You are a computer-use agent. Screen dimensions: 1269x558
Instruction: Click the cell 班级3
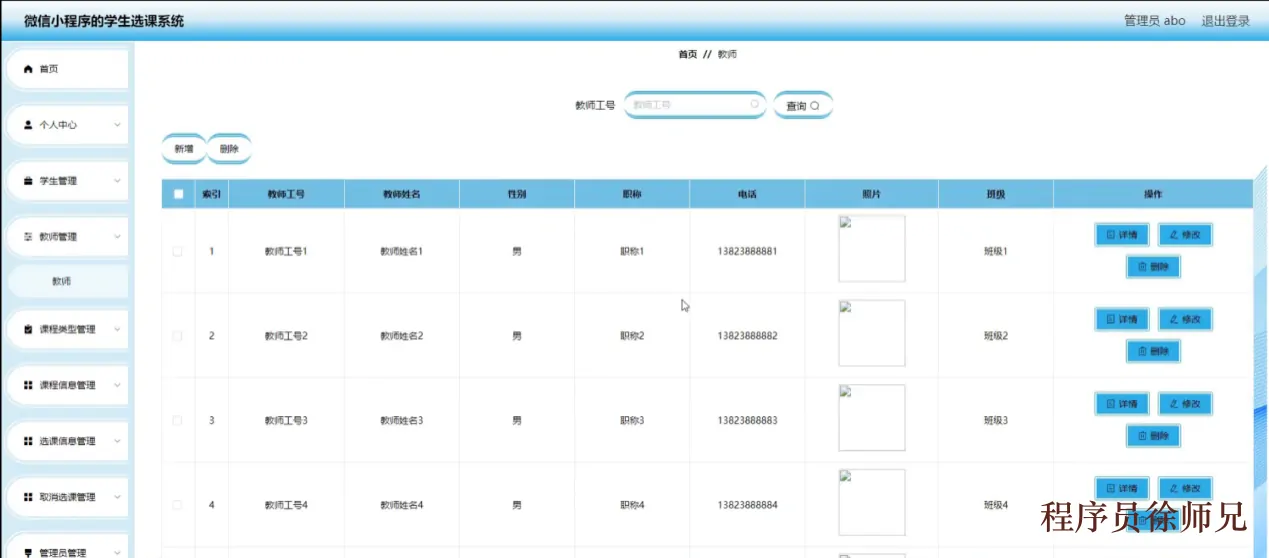pyautogui.click(x=996, y=421)
